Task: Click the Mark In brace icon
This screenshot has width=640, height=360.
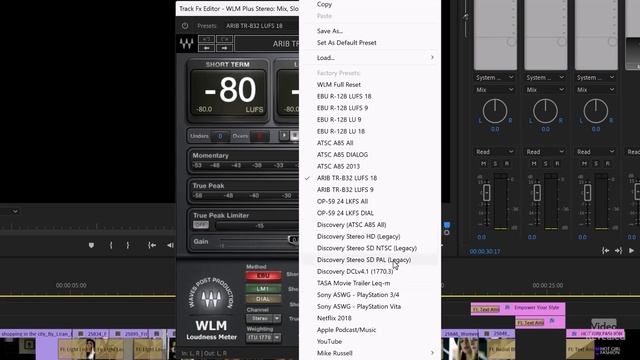Action: tap(111, 245)
